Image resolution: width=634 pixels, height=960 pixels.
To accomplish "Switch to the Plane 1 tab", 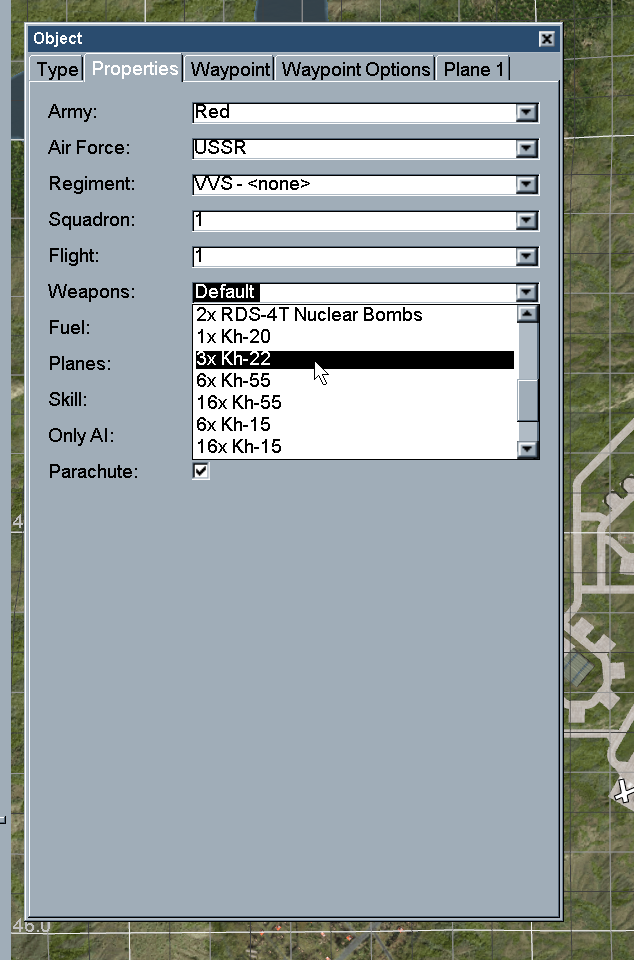I will tap(473, 69).
